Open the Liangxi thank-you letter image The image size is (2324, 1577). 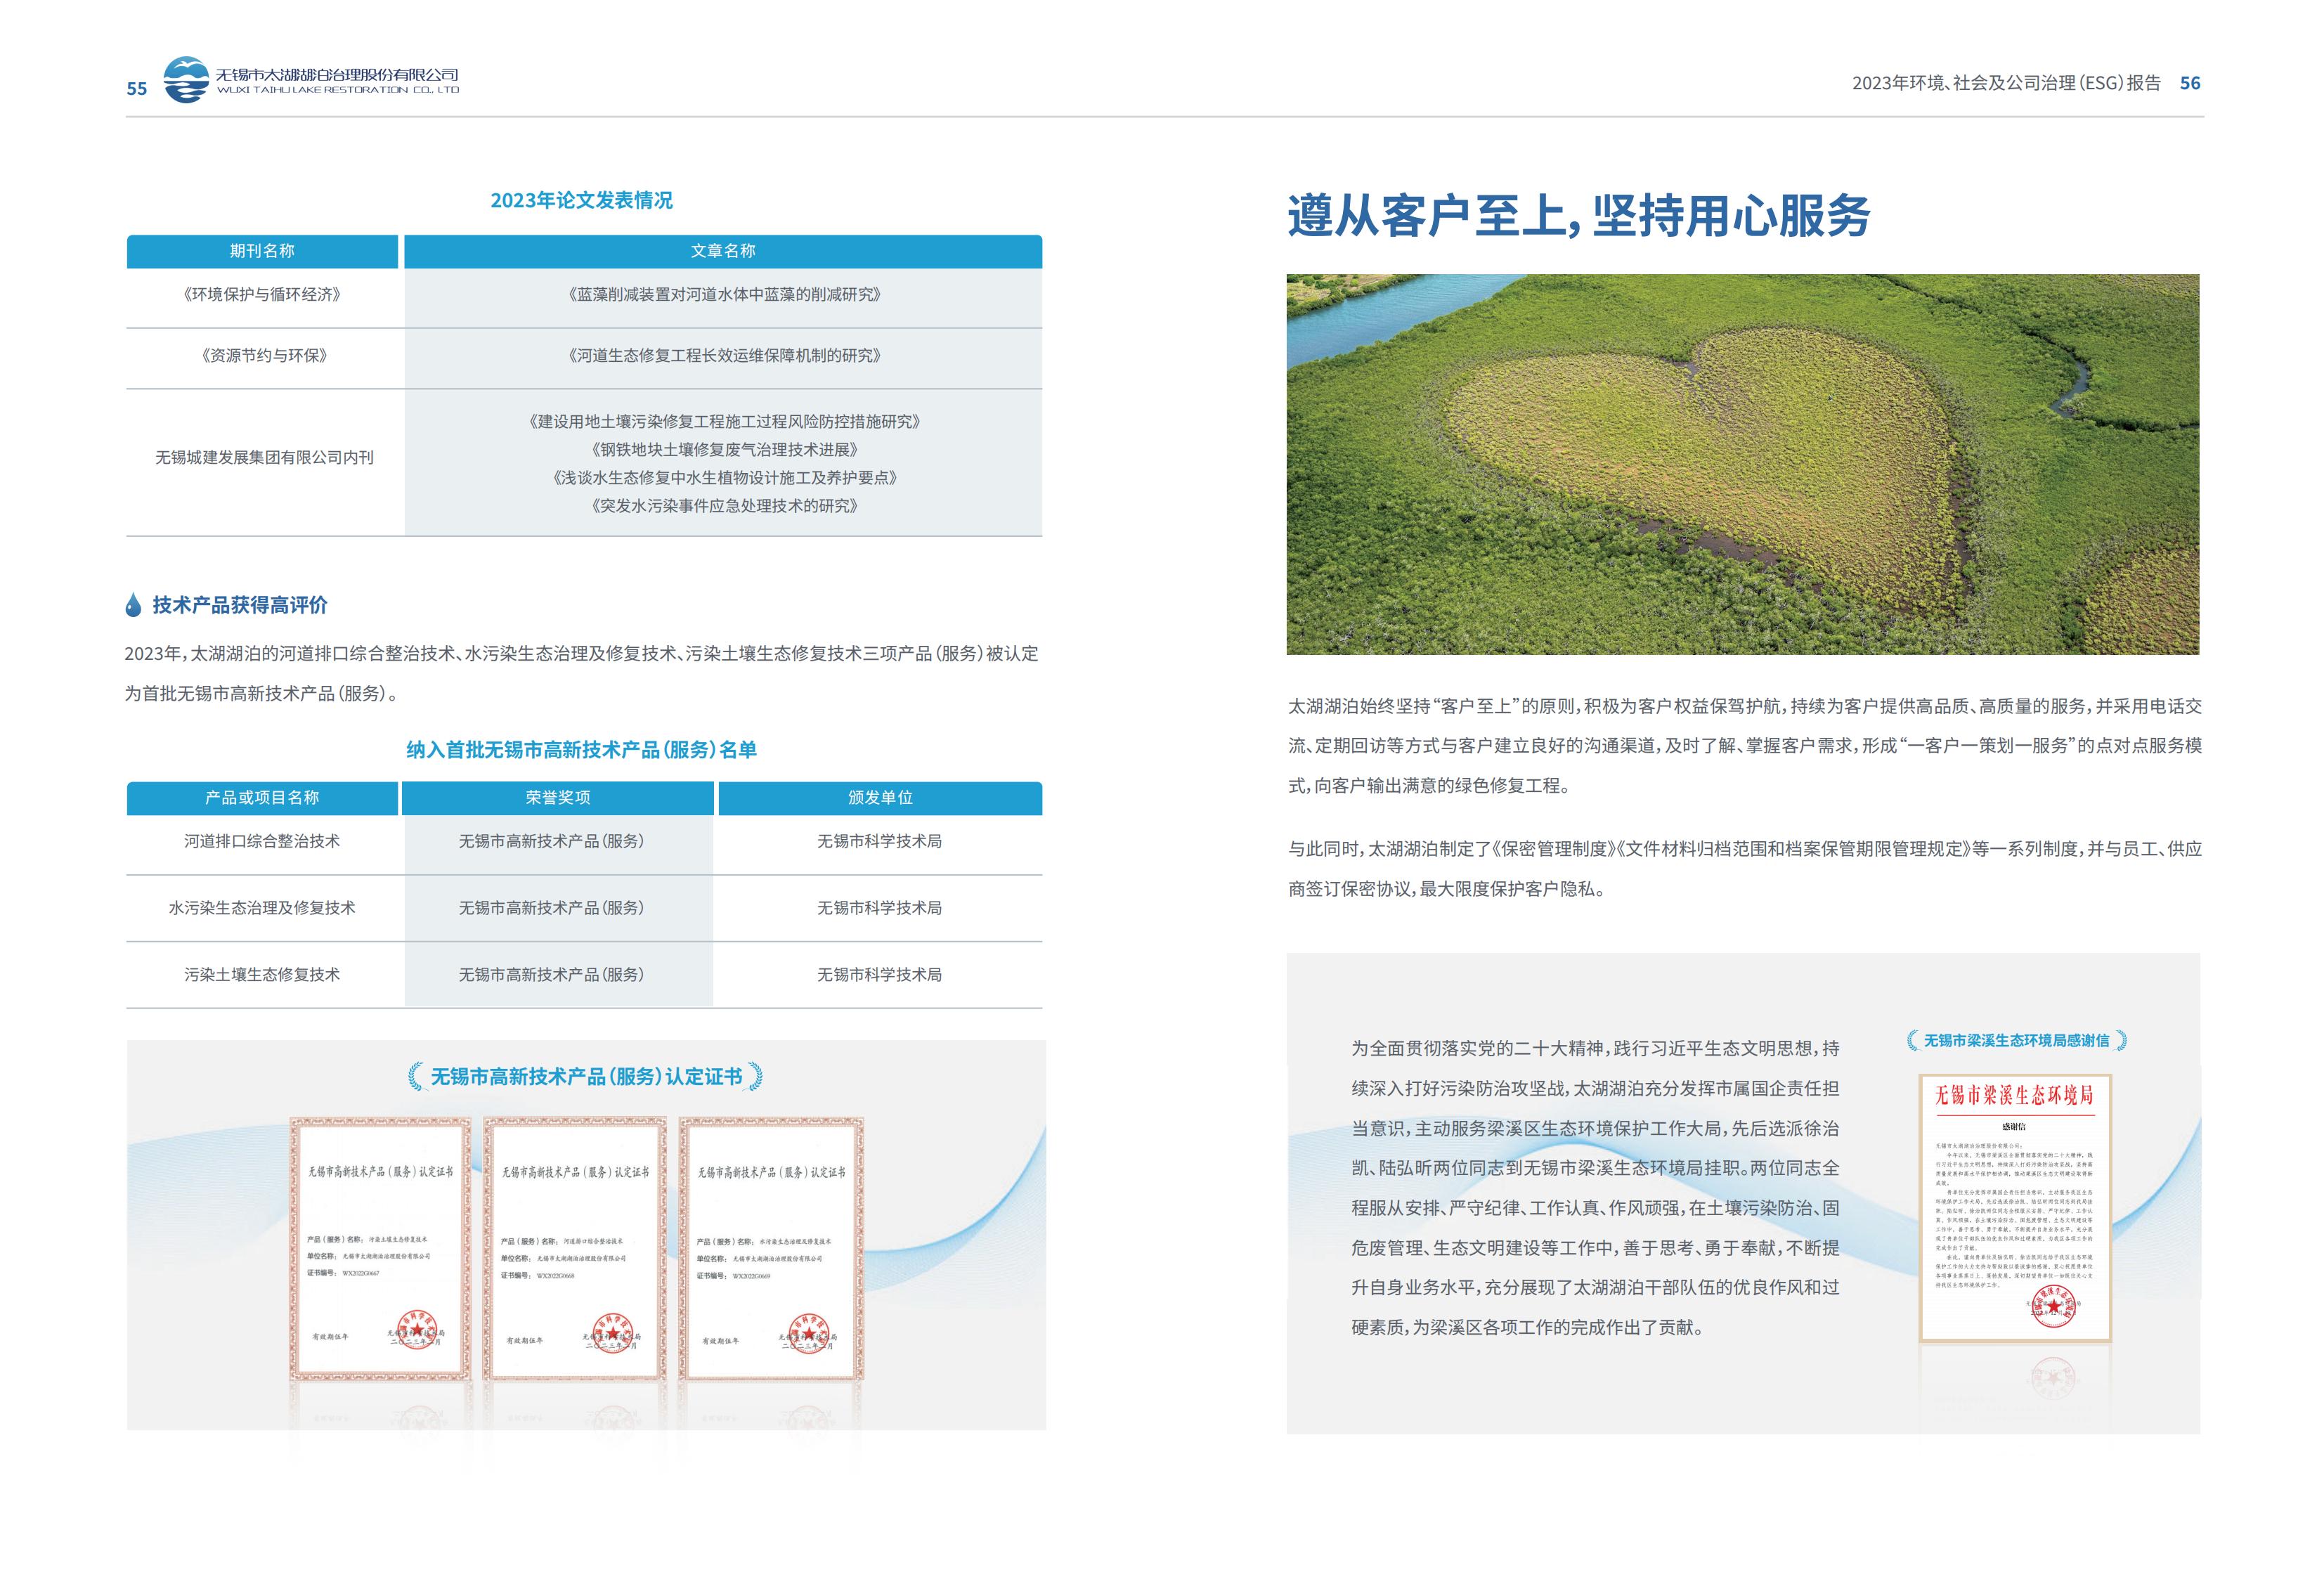pyautogui.click(x=2014, y=1207)
